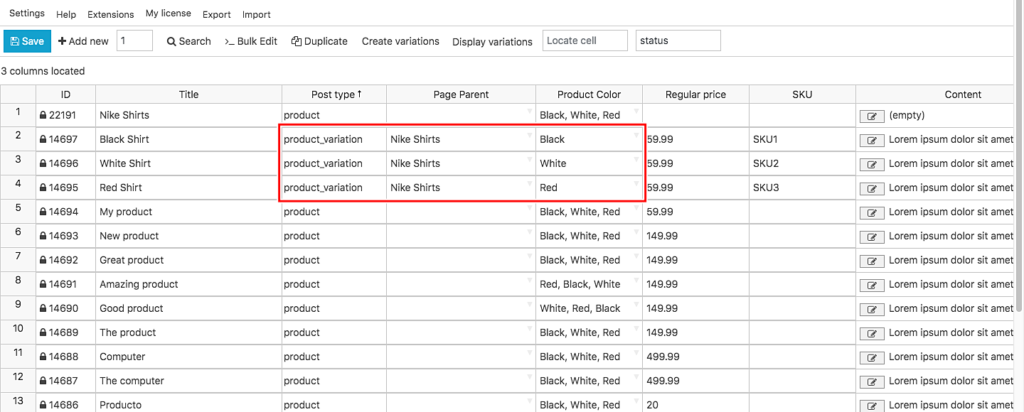The width and height of the screenshot is (1024, 412).
Task: Open content editor icon for Nike Shirts row
Action: click(x=872, y=116)
